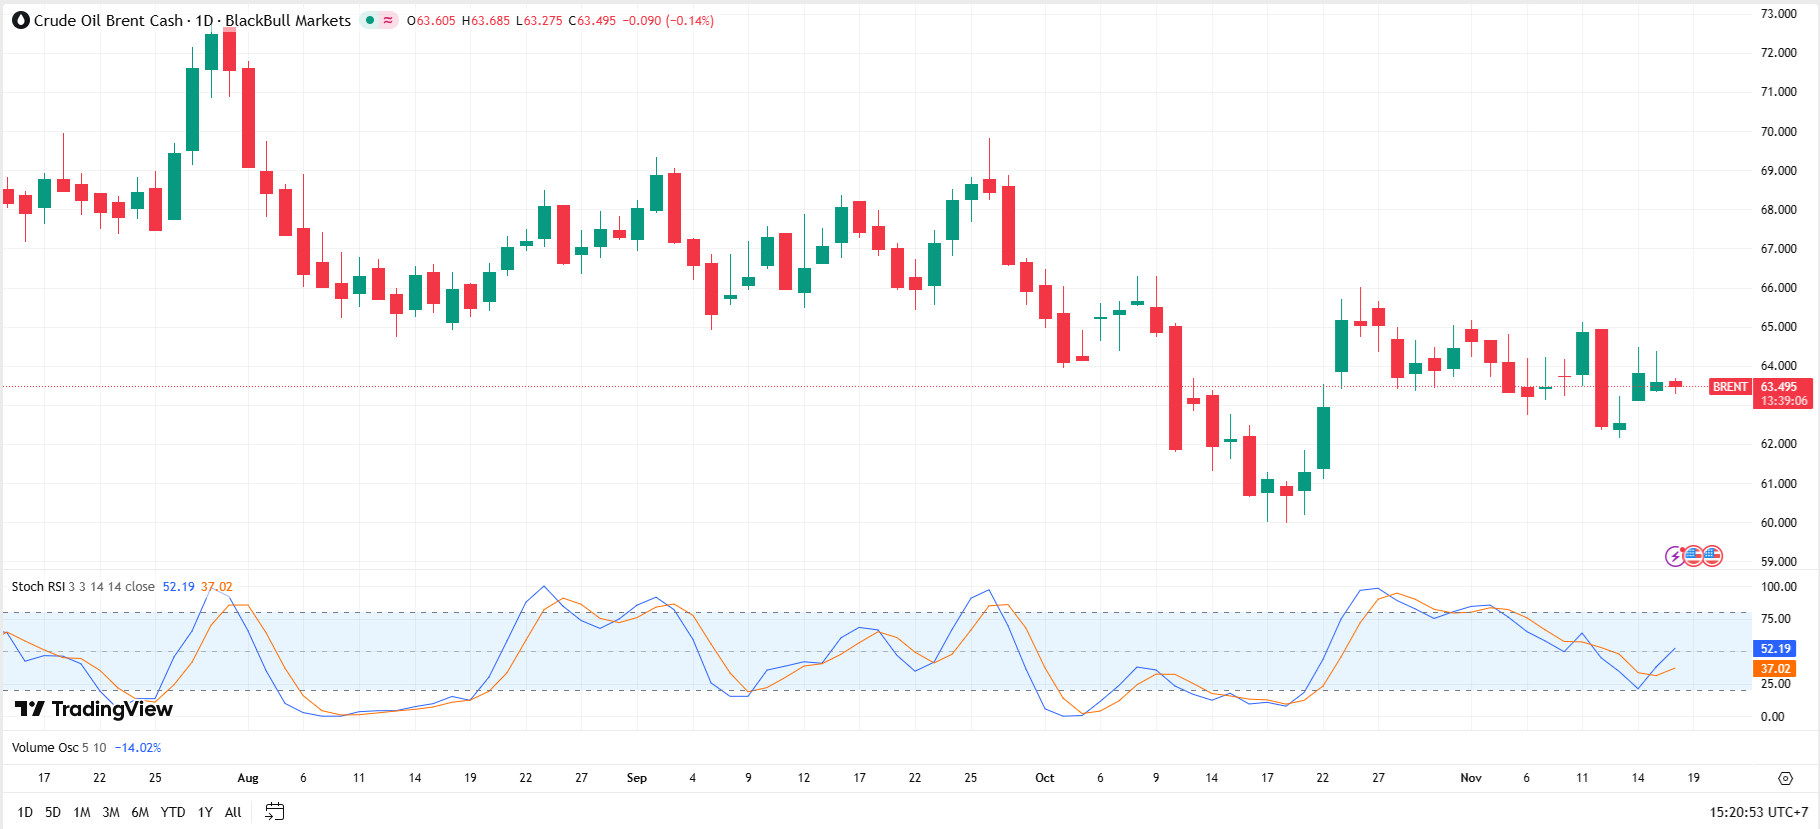Click the pink approximate data indicator icon

388,20
